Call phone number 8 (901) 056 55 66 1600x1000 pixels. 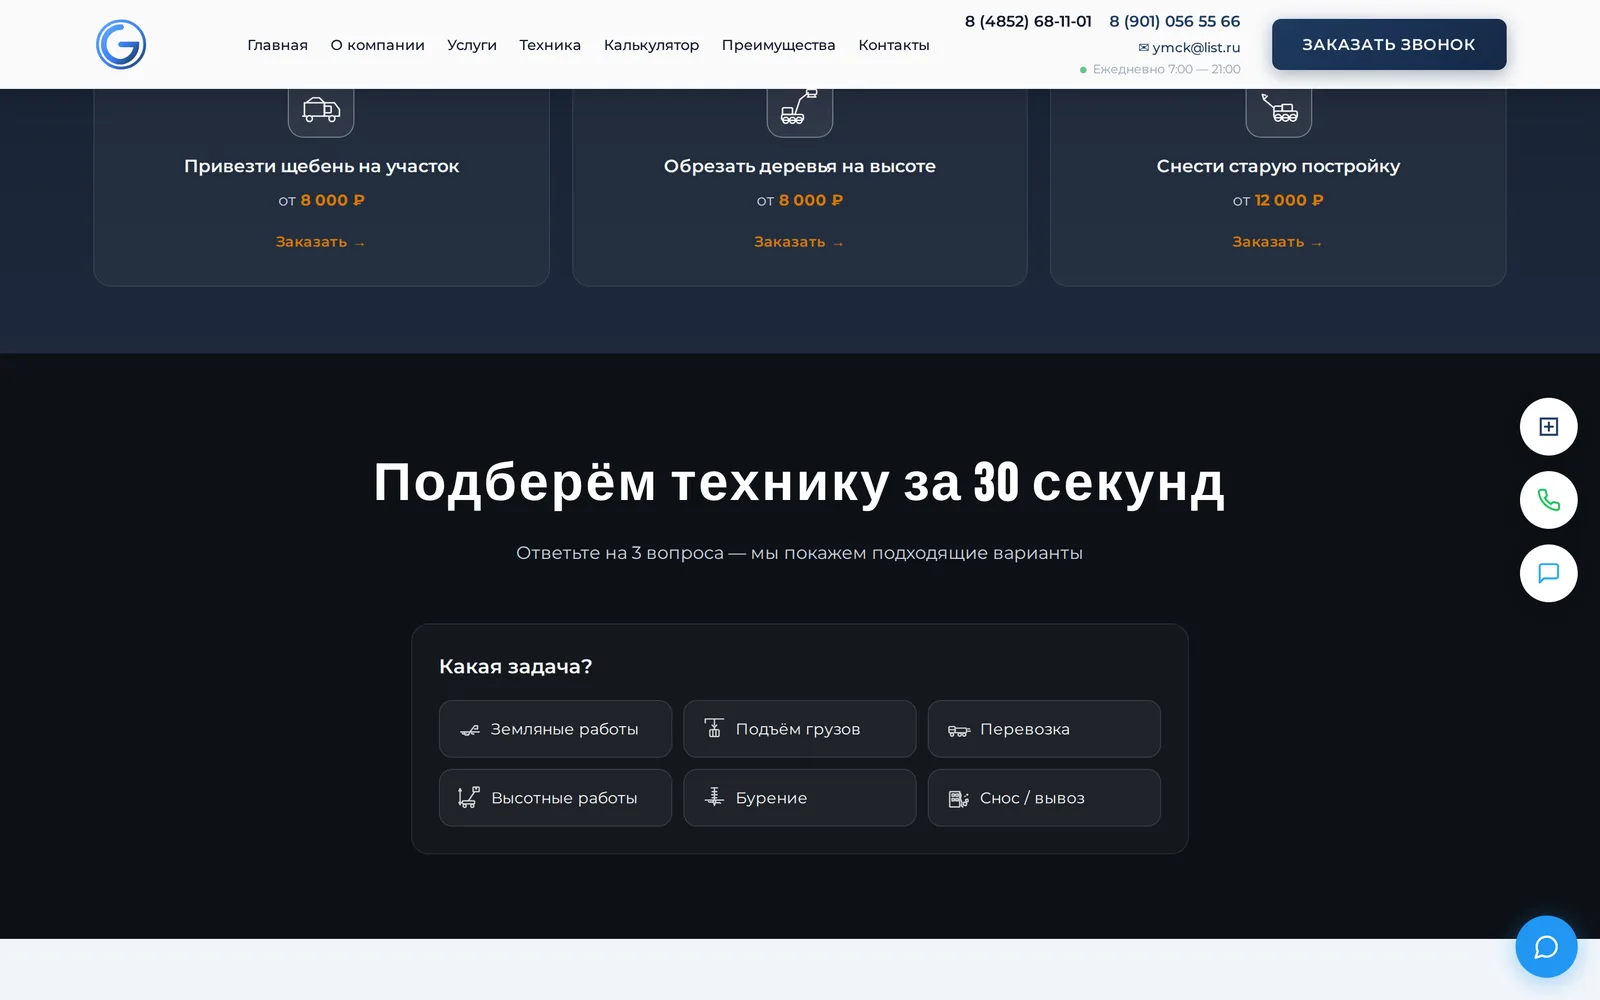pos(1174,21)
